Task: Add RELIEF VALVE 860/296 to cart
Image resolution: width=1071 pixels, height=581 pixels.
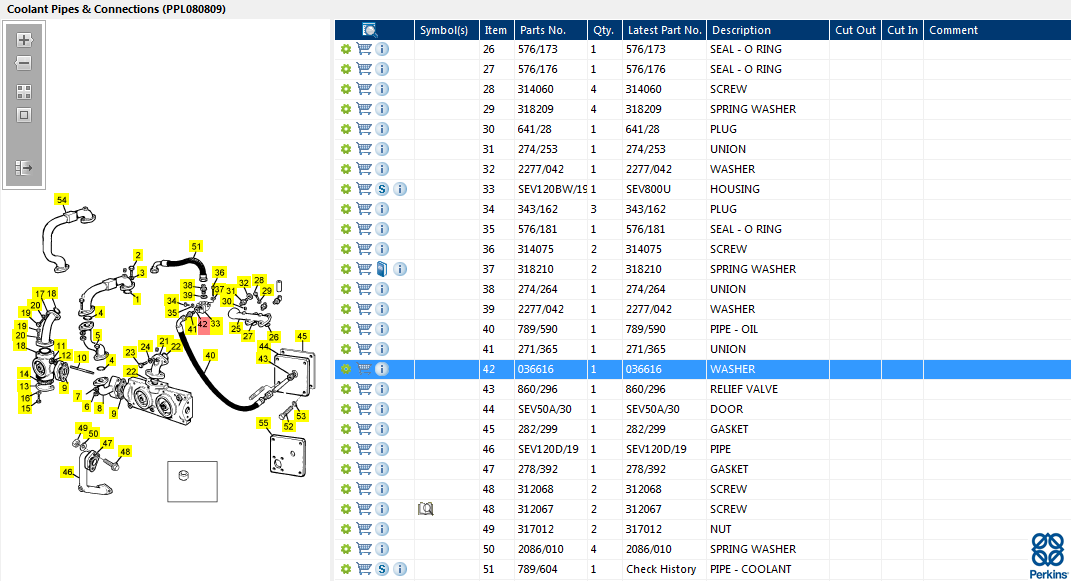Action: [364, 389]
